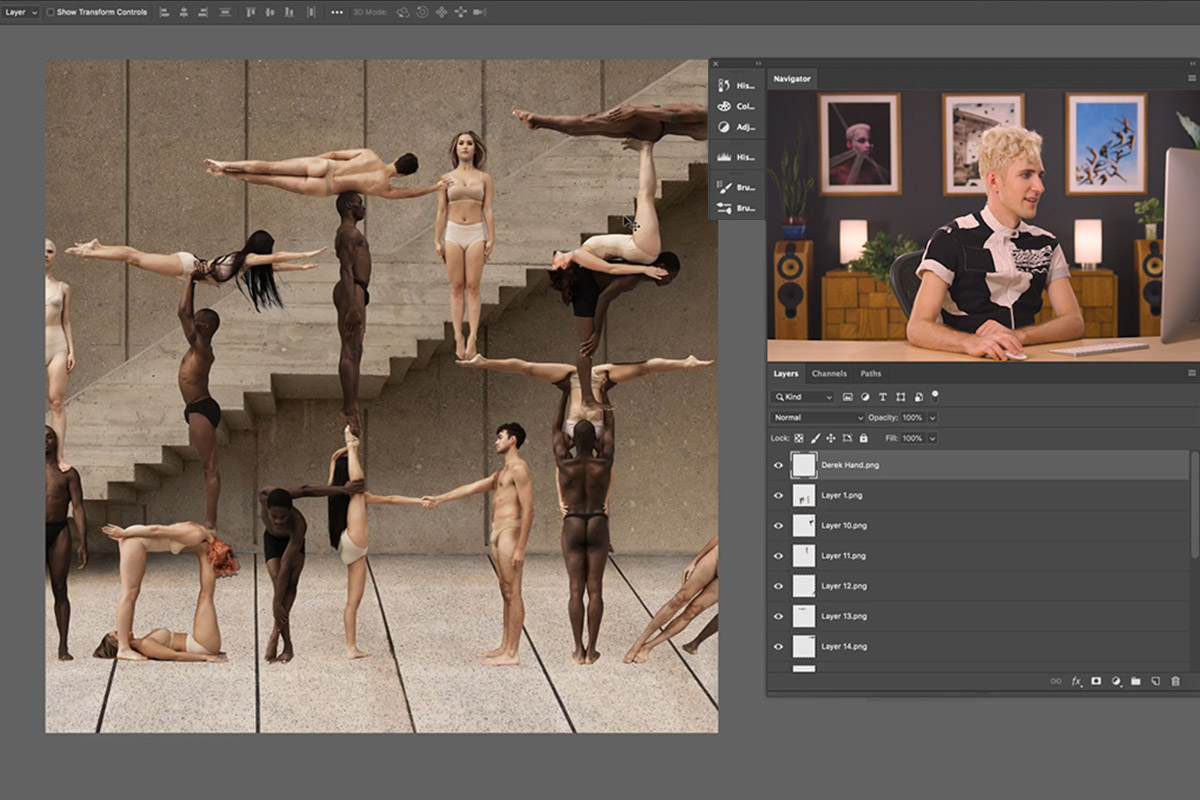Viewport: 1200px width, 800px height.
Task: Click the Create new layer icon
Action: pyautogui.click(x=1156, y=681)
